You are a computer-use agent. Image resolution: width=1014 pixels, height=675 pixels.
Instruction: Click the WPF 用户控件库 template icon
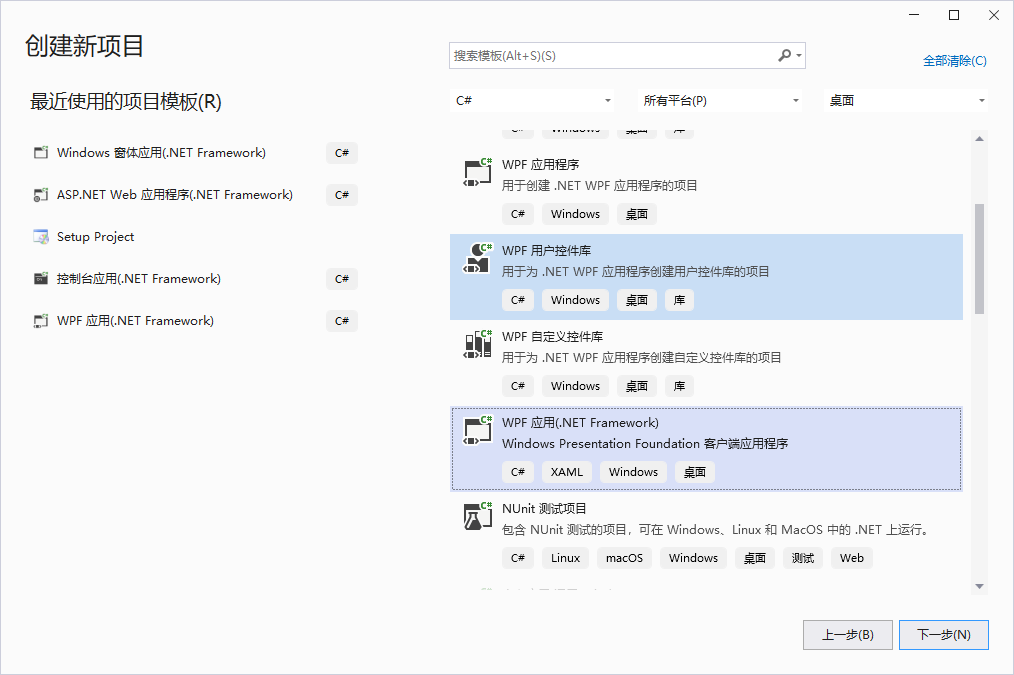click(x=478, y=259)
